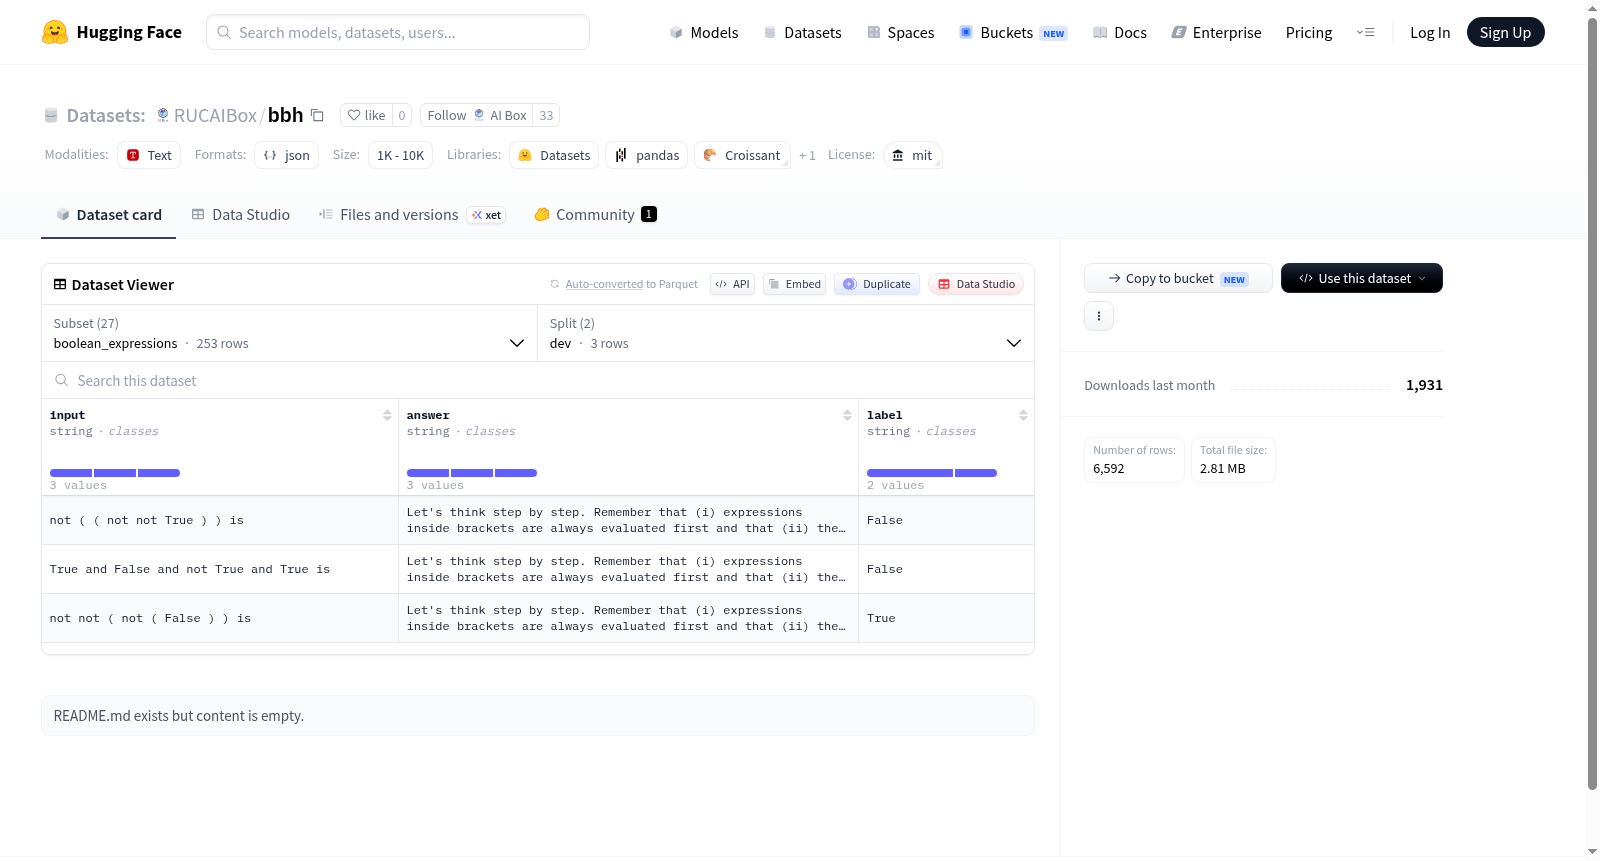Switch to the Community tab

tap(595, 215)
